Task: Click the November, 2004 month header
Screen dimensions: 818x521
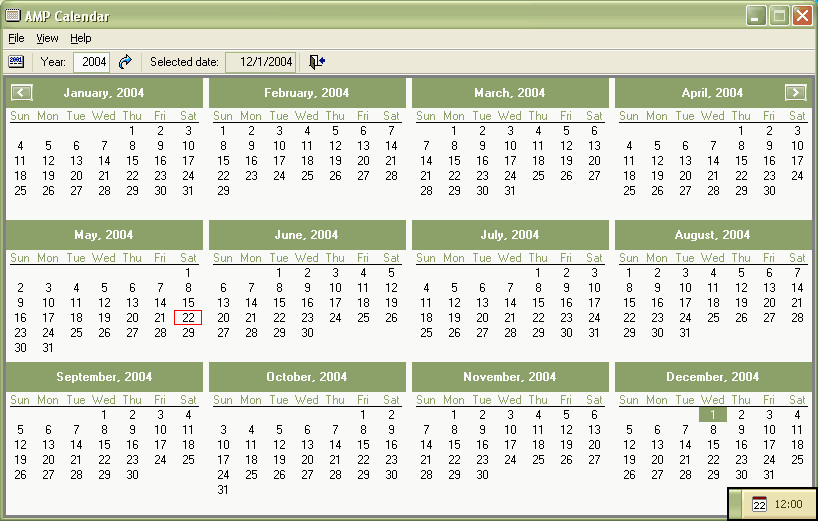Action: coord(510,377)
